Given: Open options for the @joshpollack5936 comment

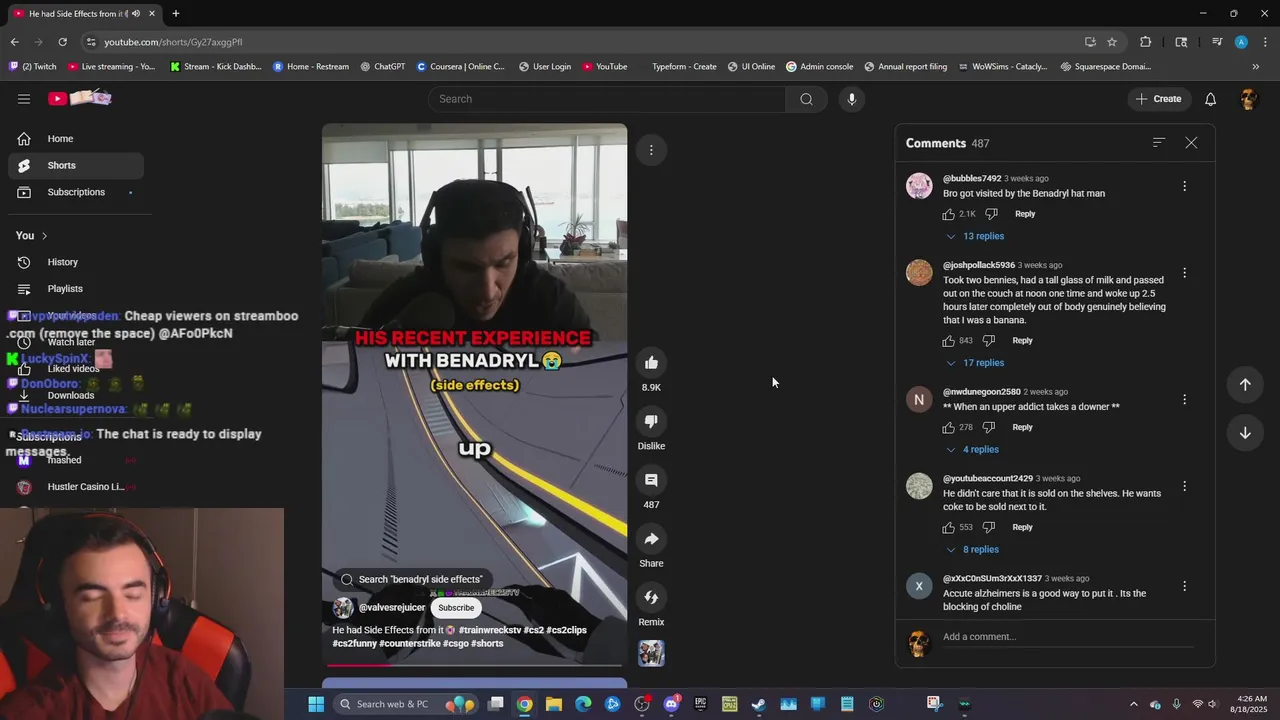Looking at the screenshot, I should [1184, 273].
